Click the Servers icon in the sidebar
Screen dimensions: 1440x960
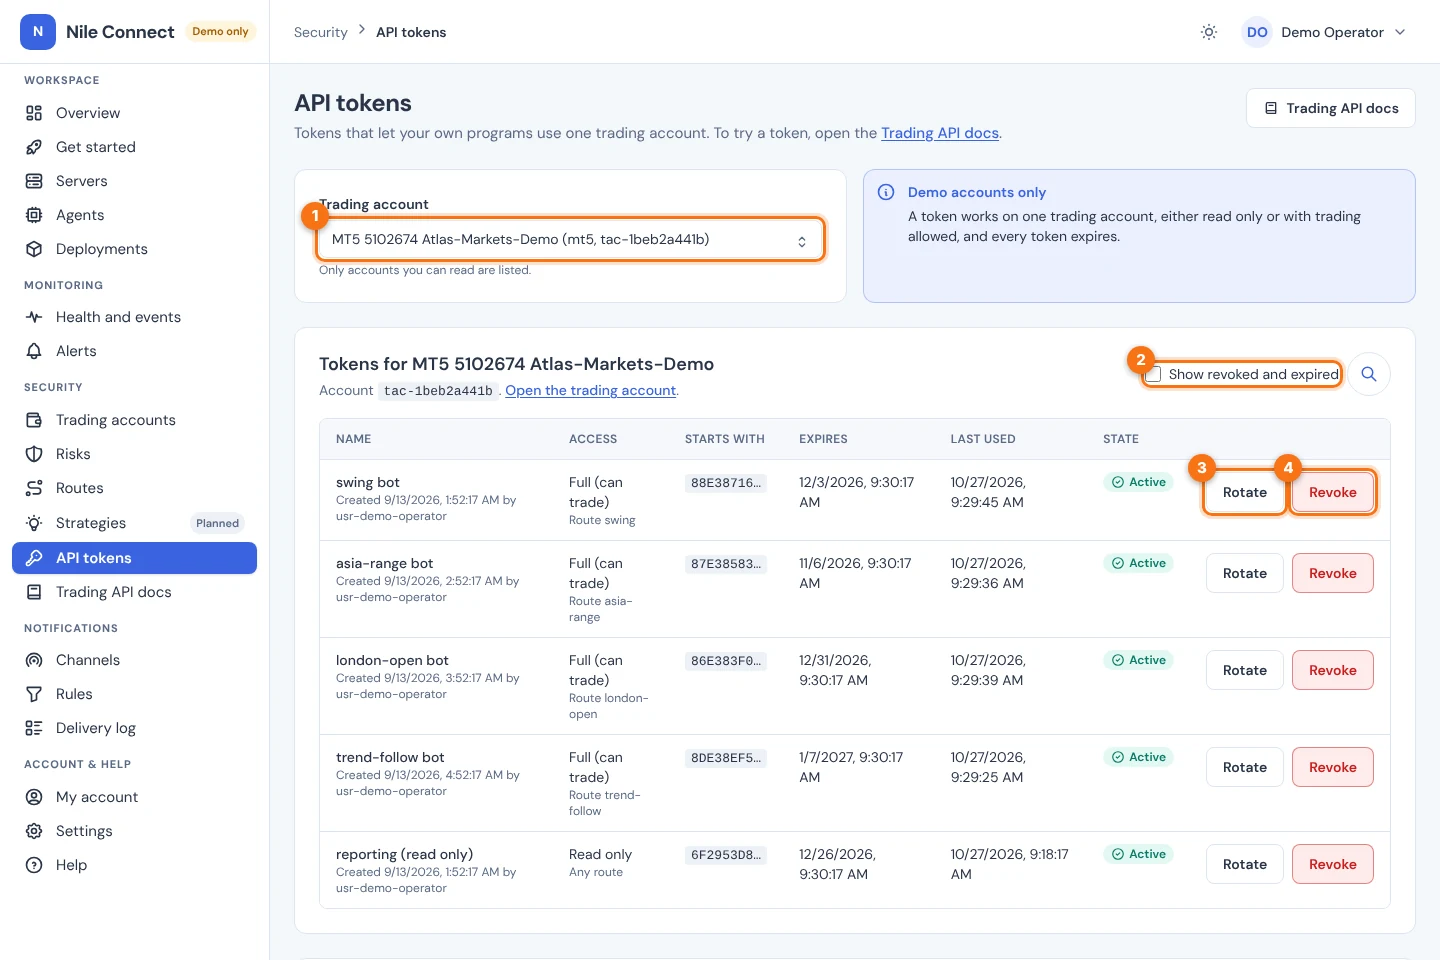coord(34,181)
